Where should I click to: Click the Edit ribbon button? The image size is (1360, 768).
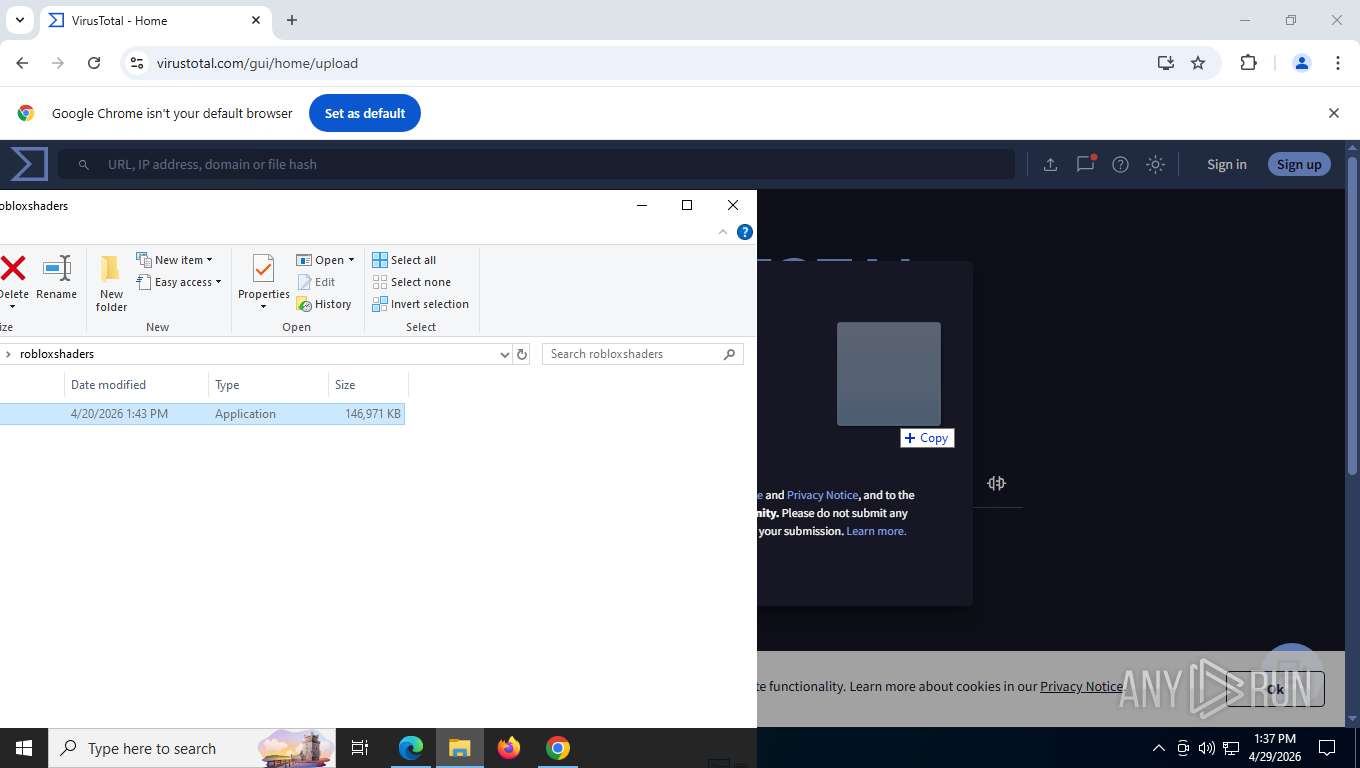316,282
